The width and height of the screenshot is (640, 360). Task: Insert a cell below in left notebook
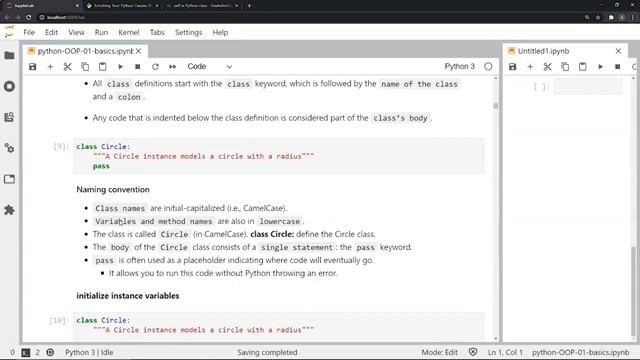[x=50, y=67]
